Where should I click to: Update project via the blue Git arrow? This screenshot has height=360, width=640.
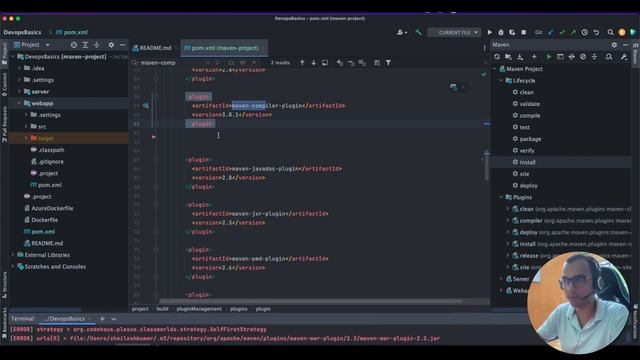click(551, 32)
